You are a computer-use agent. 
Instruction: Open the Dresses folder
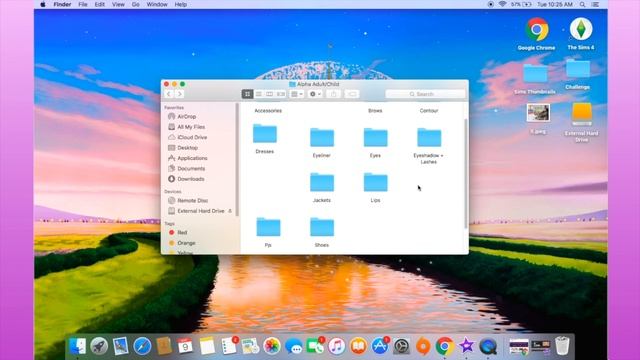[264, 133]
